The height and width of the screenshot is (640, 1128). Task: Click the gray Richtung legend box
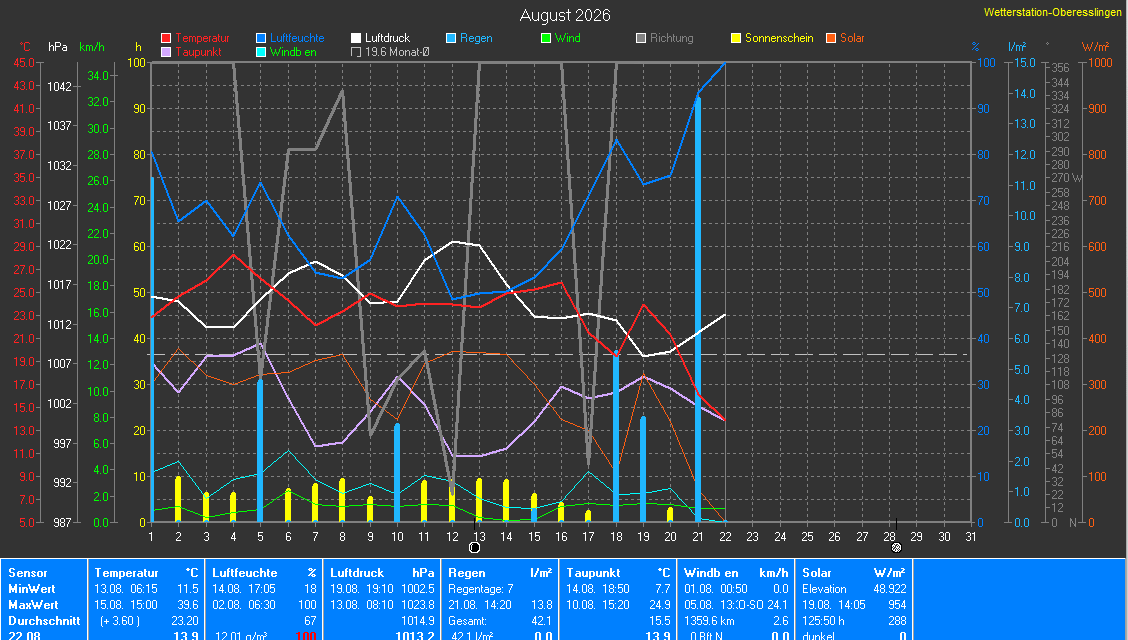click(x=641, y=38)
